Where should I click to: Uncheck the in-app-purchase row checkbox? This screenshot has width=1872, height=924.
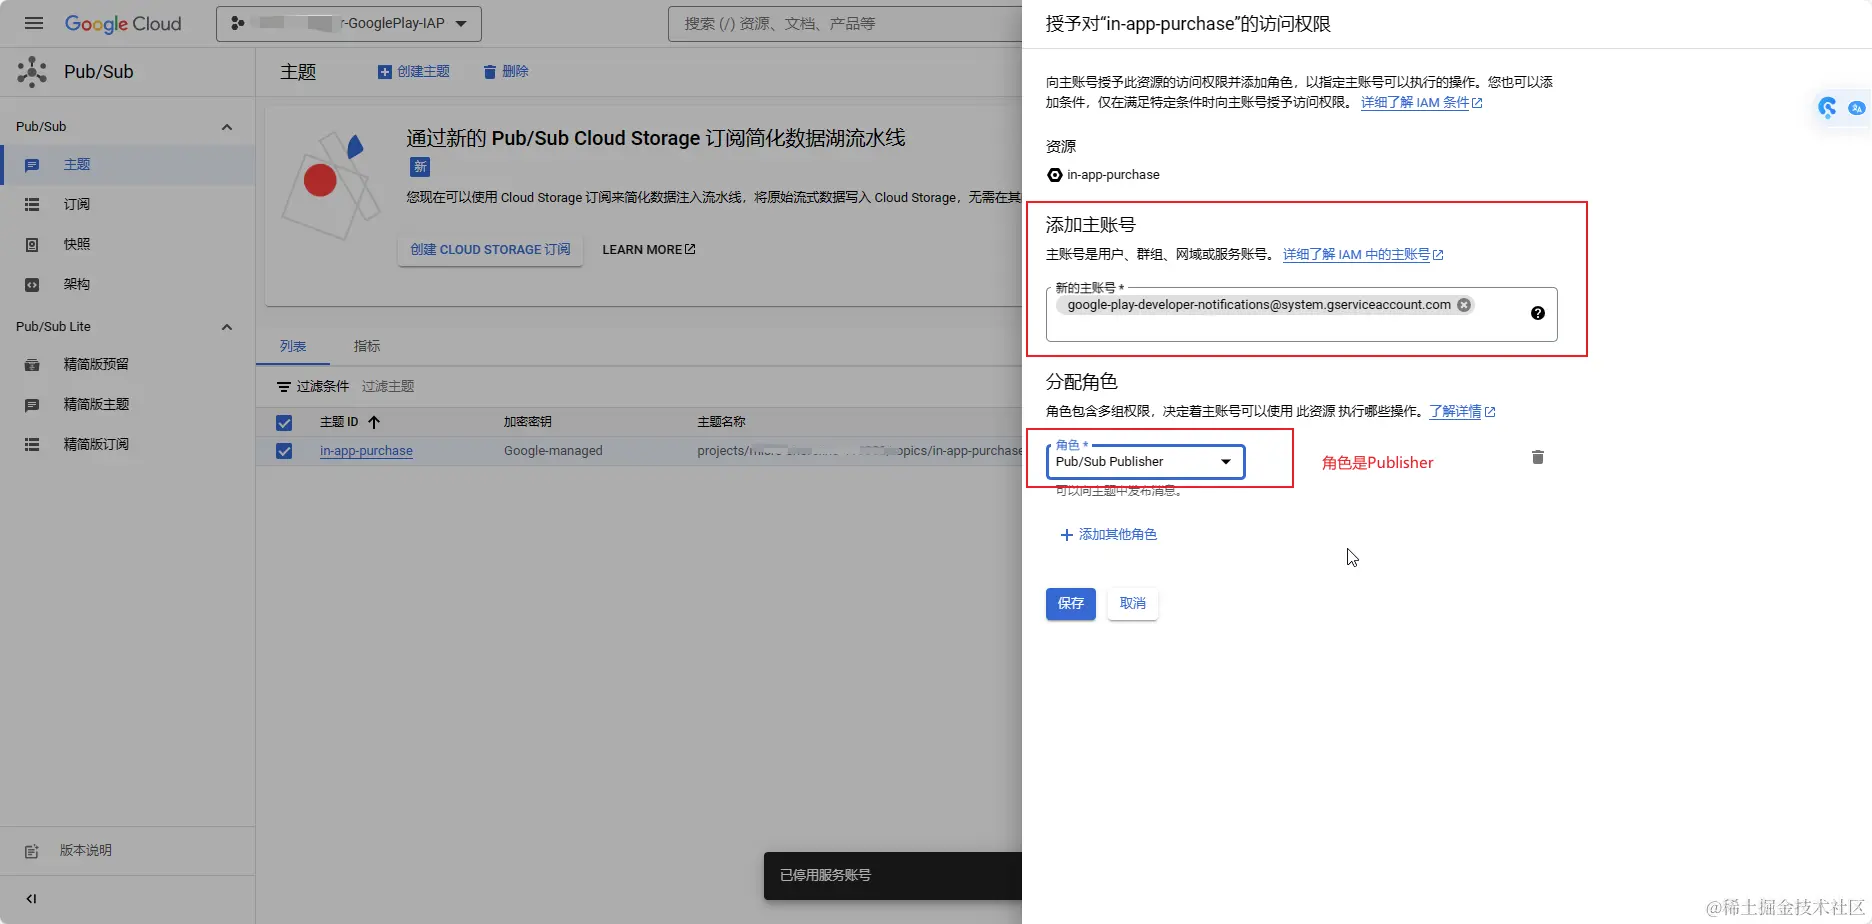click(284, 451)
